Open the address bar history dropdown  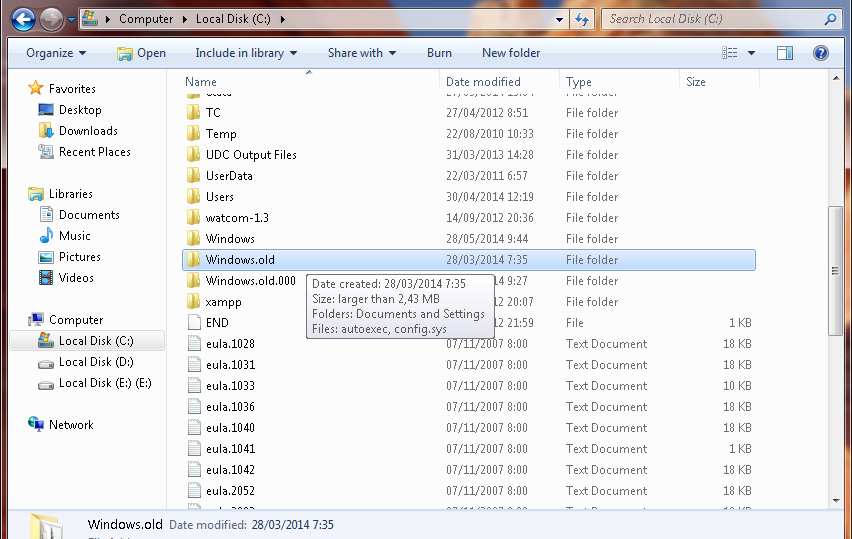559,20
